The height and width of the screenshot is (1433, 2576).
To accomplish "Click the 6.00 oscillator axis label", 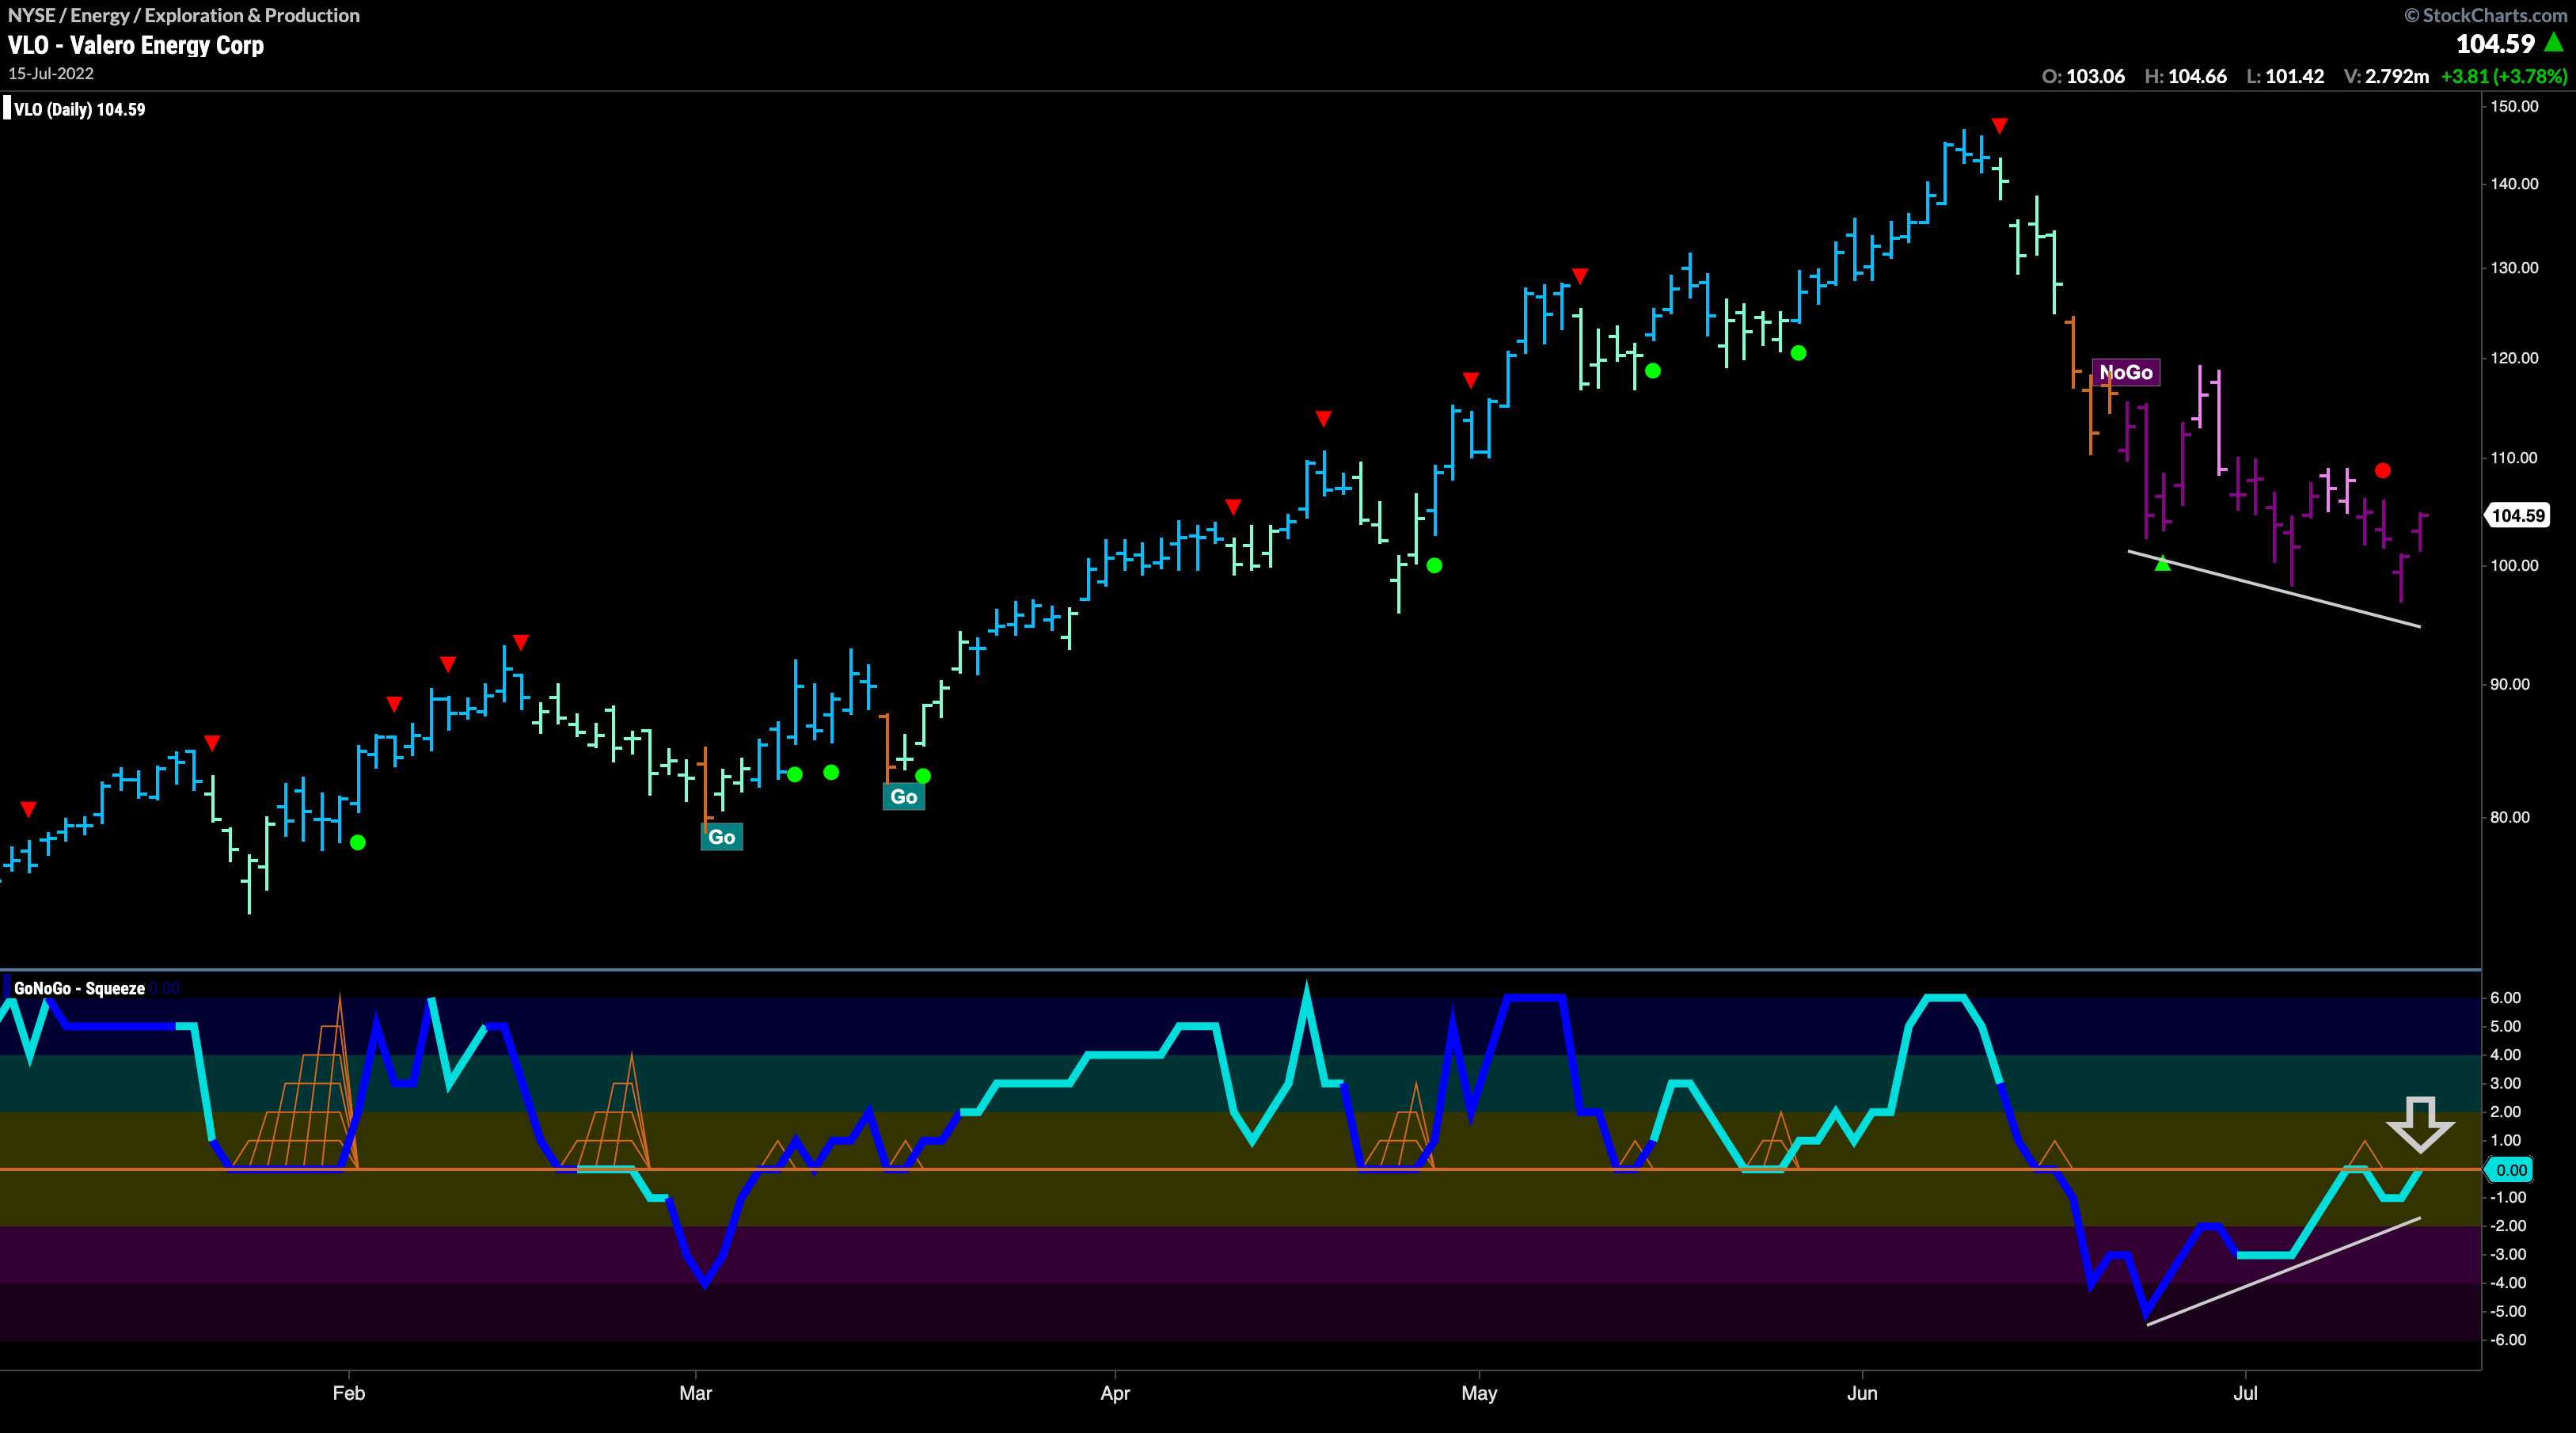I will (x=2506, y=998).
